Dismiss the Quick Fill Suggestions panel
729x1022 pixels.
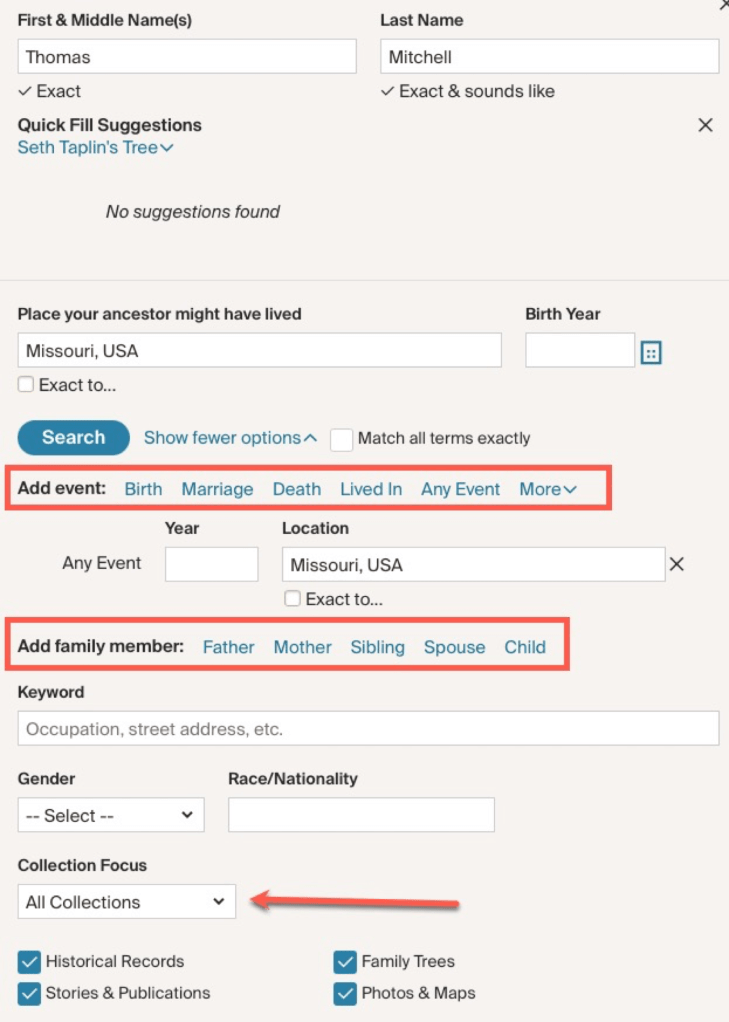click(705, 125)
